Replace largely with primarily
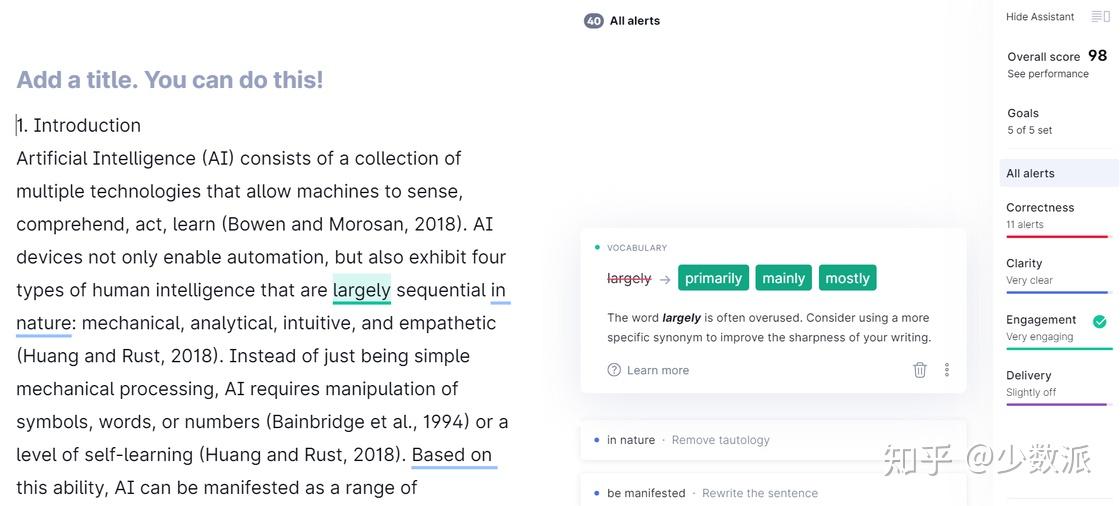This screenshot has height=506, width=1120. [x=713, y=278]
